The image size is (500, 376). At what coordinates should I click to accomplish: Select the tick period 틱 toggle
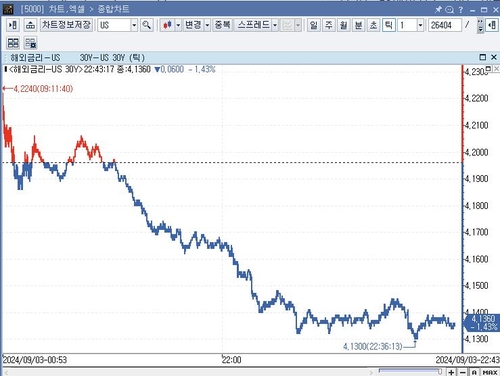coord(389,25)
